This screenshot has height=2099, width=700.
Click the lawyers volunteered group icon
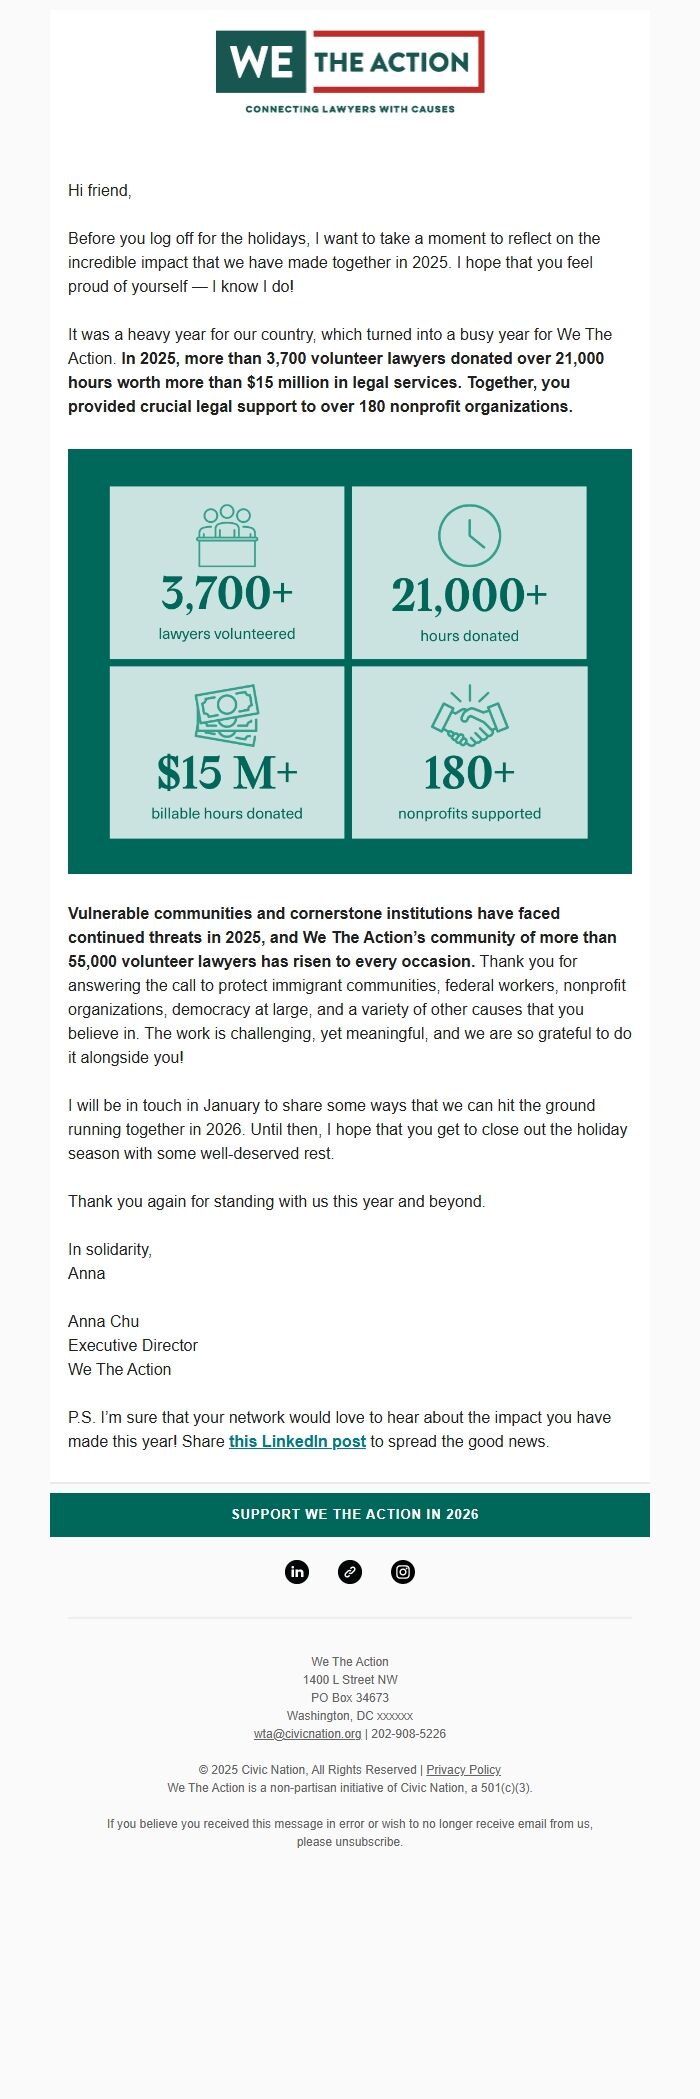coord(228,533)
